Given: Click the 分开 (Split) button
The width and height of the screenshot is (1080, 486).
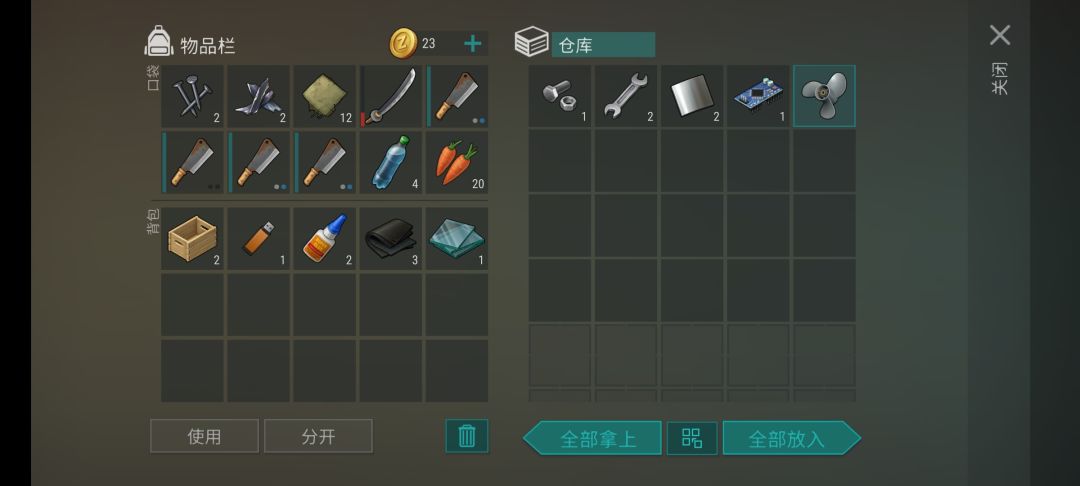Looking at the screenshot, I should point(318,436).
